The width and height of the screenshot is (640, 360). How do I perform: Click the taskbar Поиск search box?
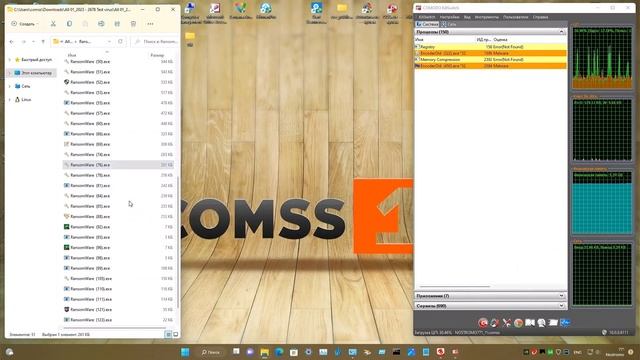(210, 352)
